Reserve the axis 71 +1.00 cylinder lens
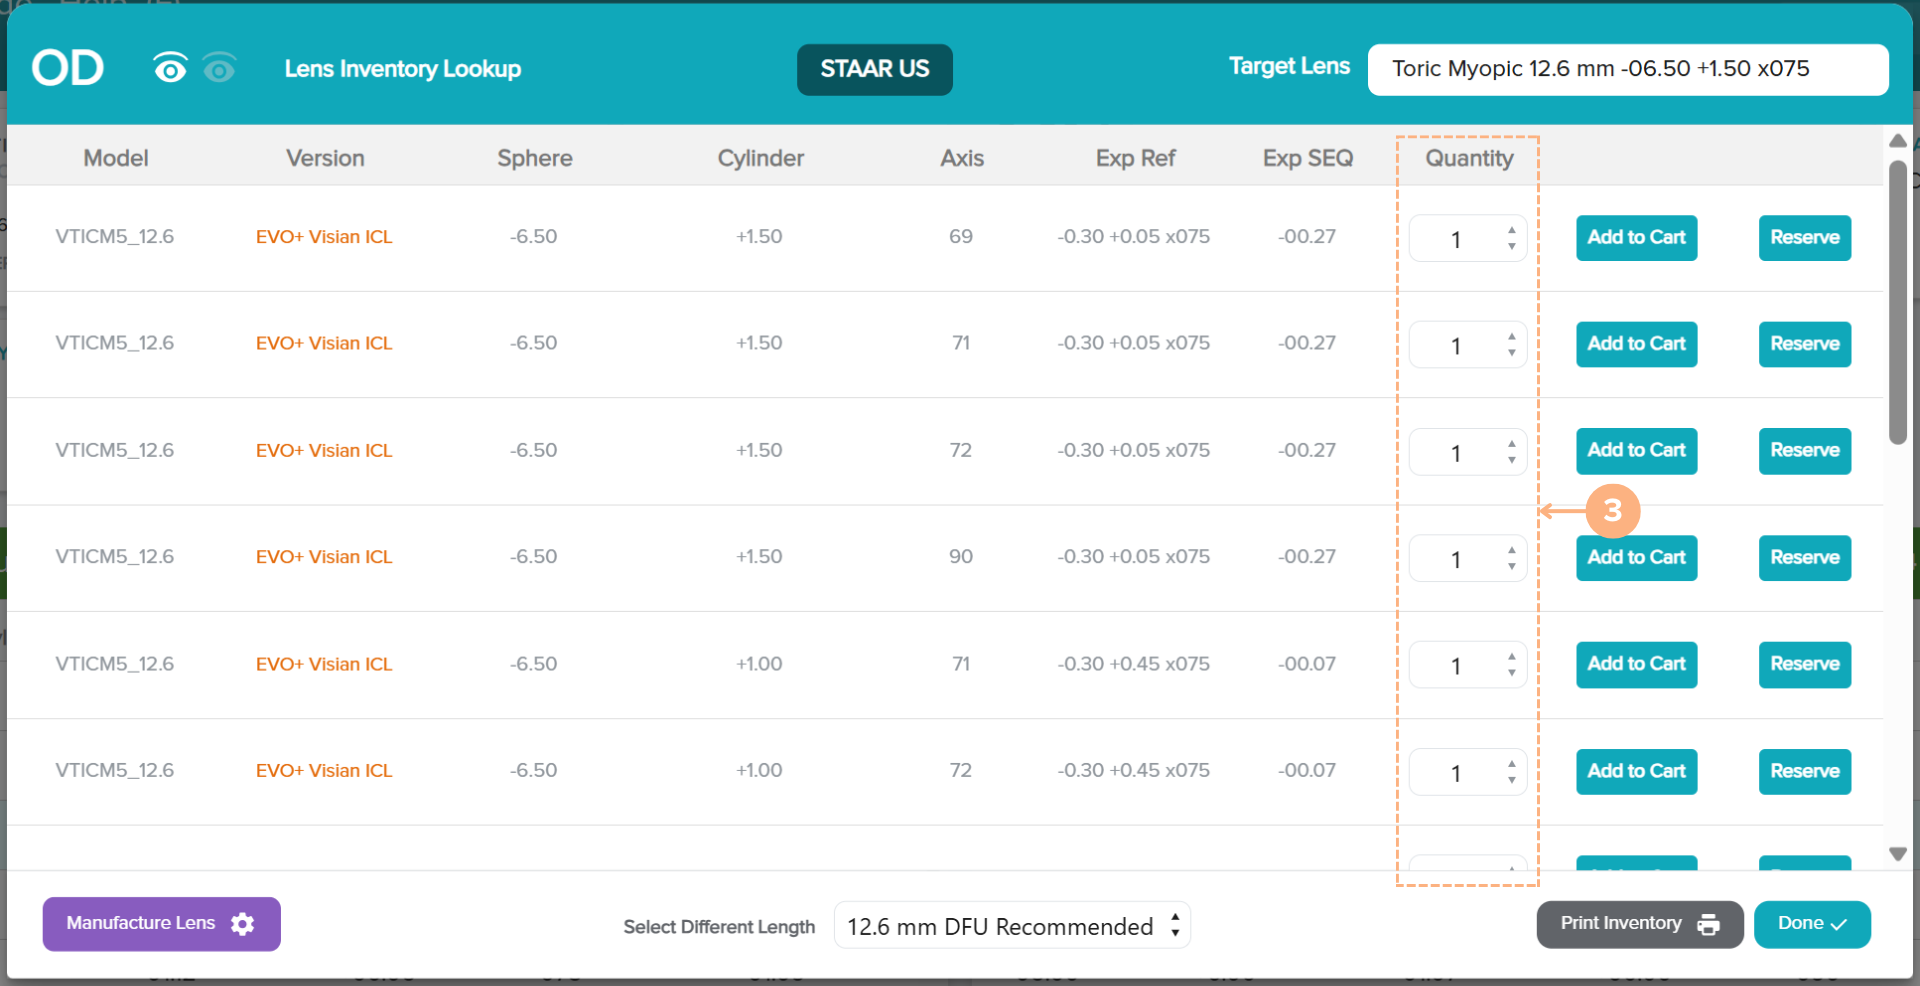Viewport: 1920px width, 986px height. [1804, 664]
